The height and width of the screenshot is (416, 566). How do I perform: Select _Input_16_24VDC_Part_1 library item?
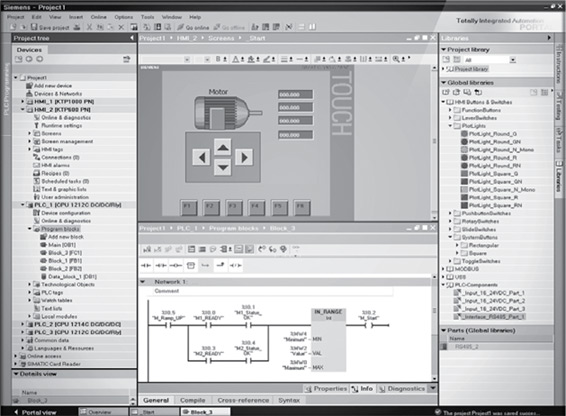click(489, 293)
